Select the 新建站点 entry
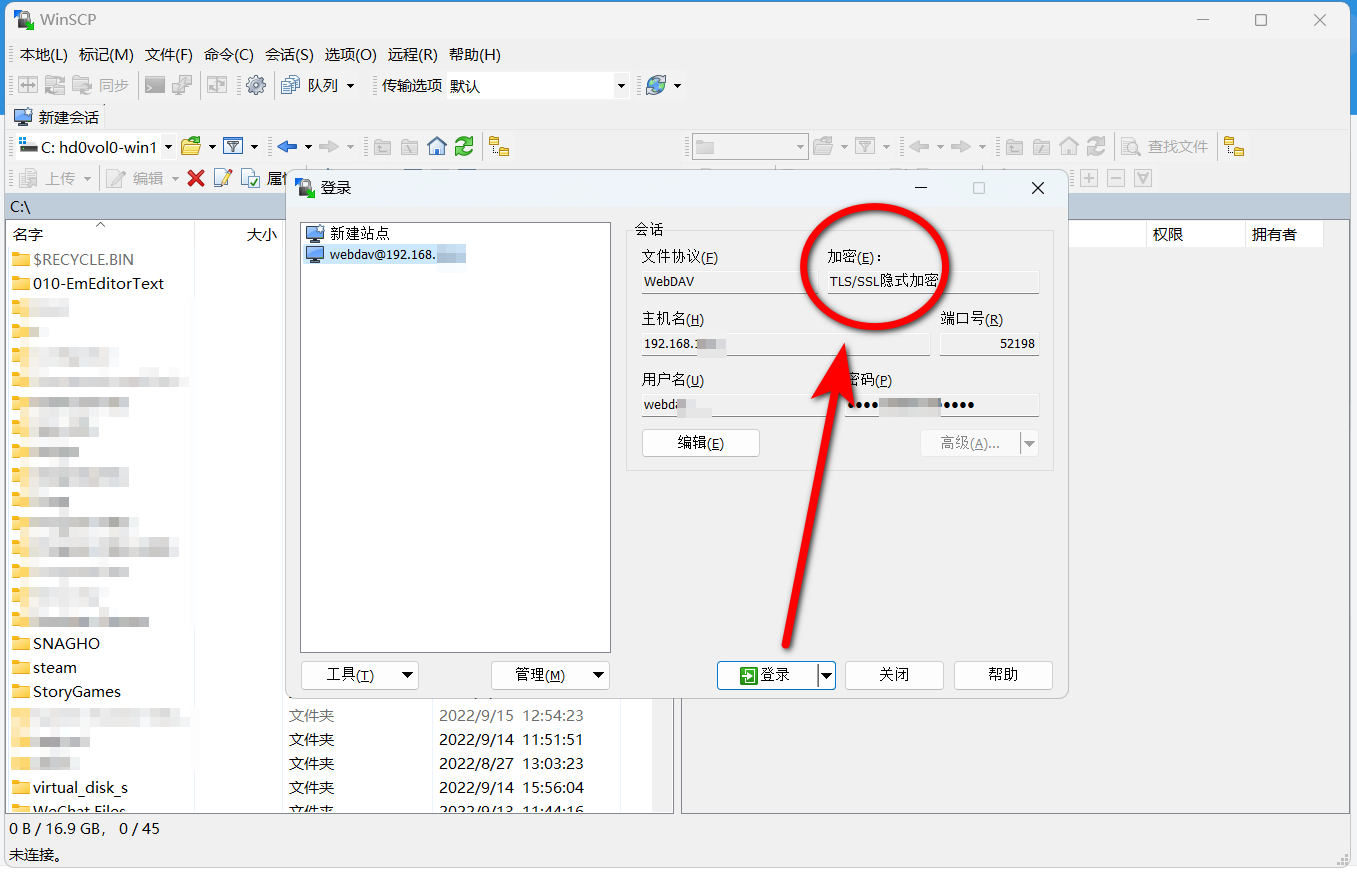The height and width of the screenshot is (873, 1357). point(359,233)
